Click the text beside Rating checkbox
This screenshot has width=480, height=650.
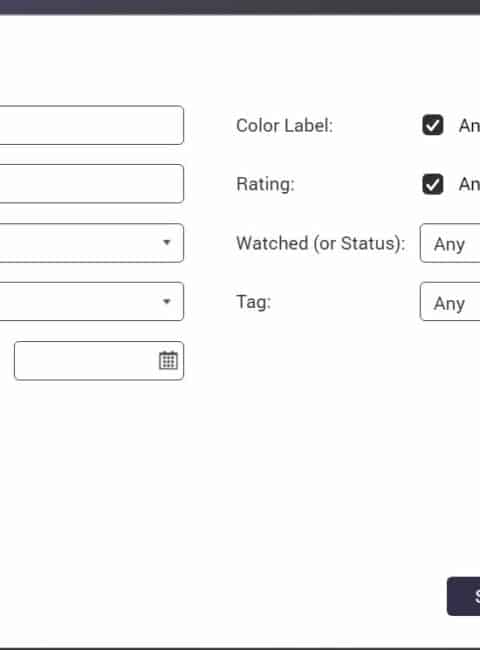point(469,184)
